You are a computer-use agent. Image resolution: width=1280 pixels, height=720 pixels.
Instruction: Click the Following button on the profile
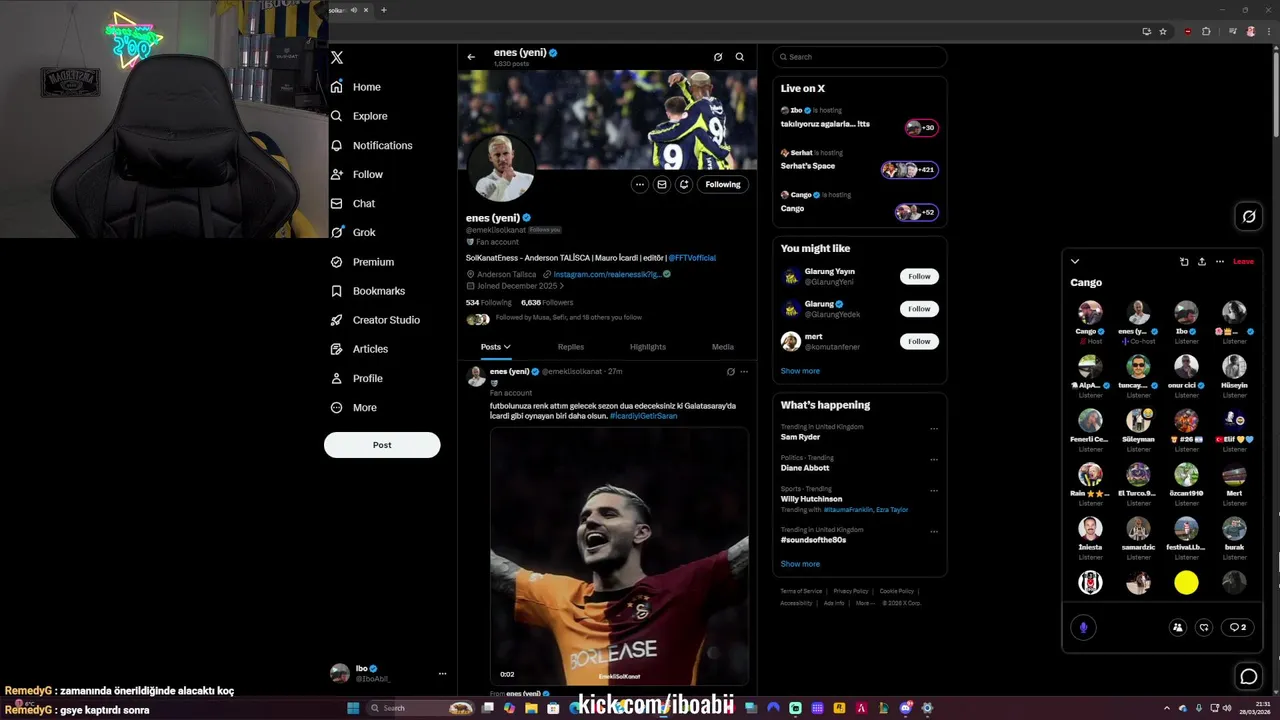click(x=723, y=184)
